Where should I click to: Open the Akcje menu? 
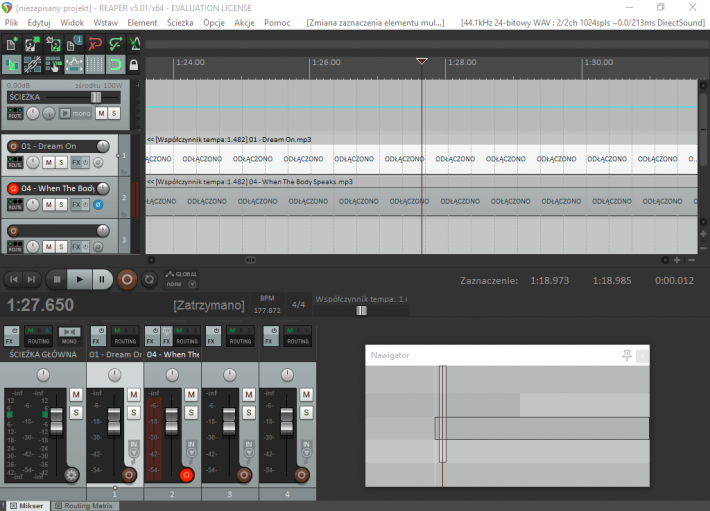244,23
